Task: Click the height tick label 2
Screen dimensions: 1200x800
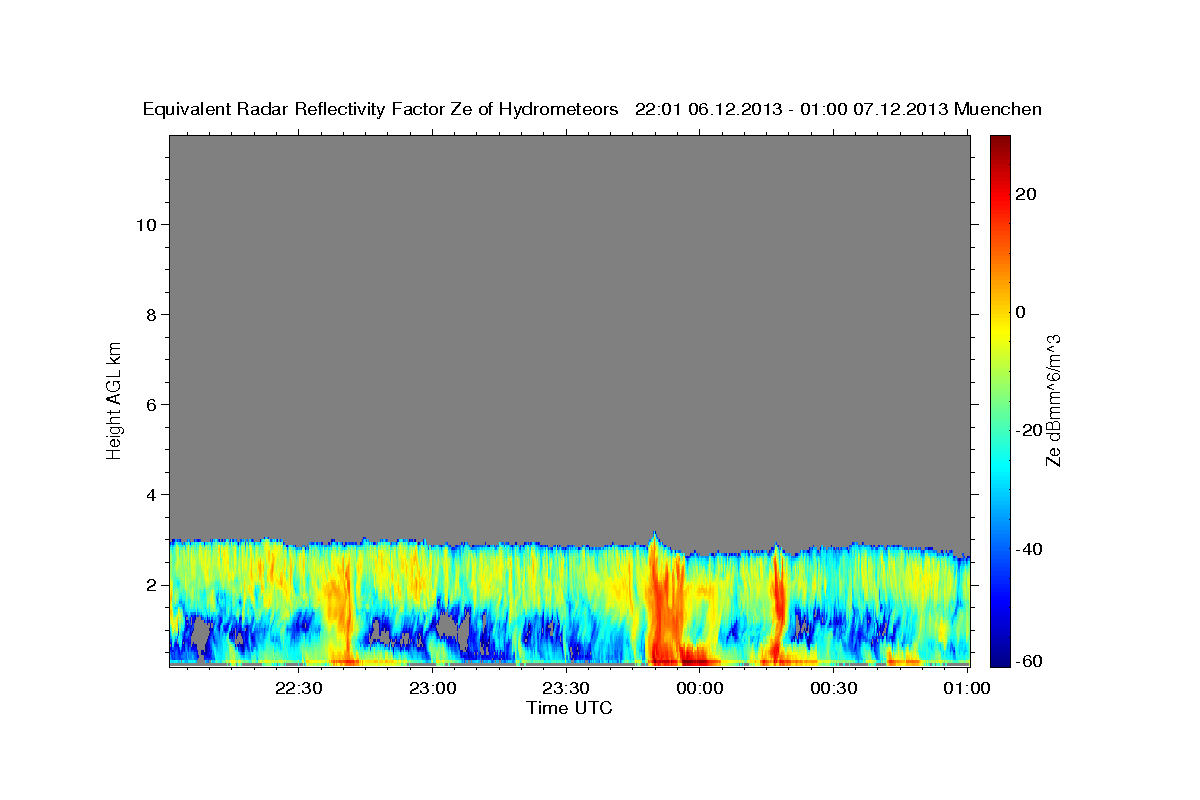Action: tap(152, 585)
